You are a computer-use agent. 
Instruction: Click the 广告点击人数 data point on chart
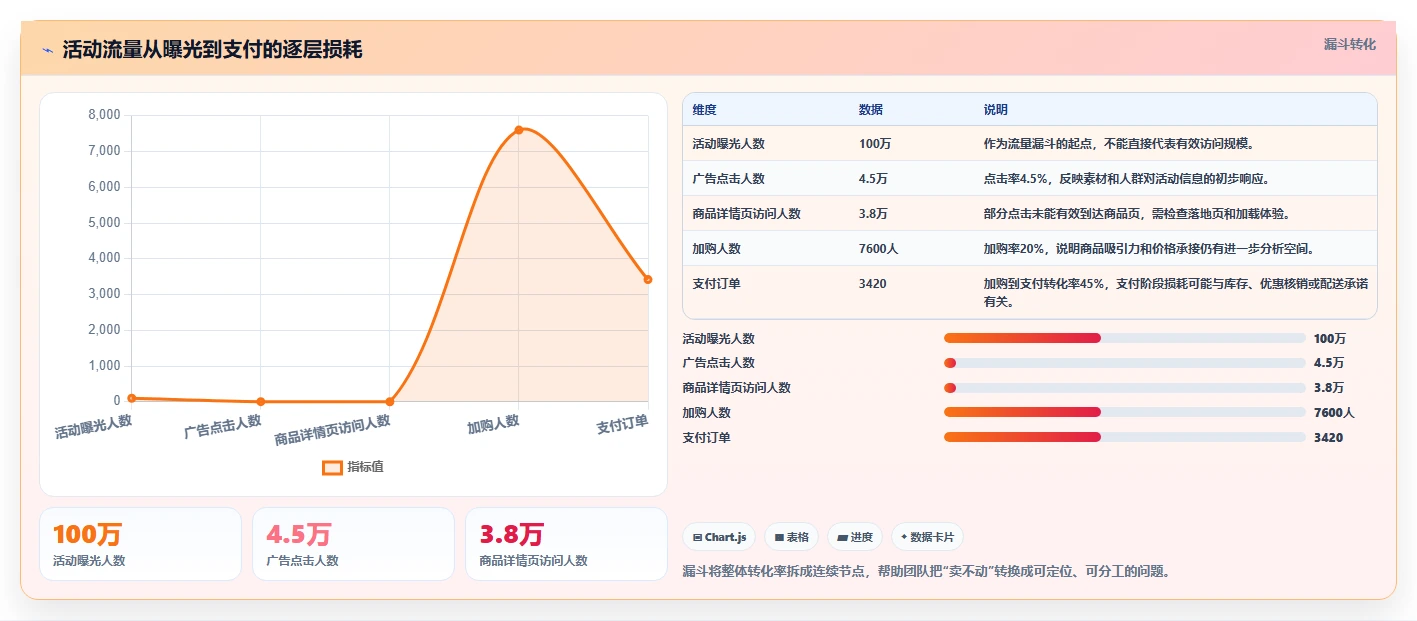(260, 401)
